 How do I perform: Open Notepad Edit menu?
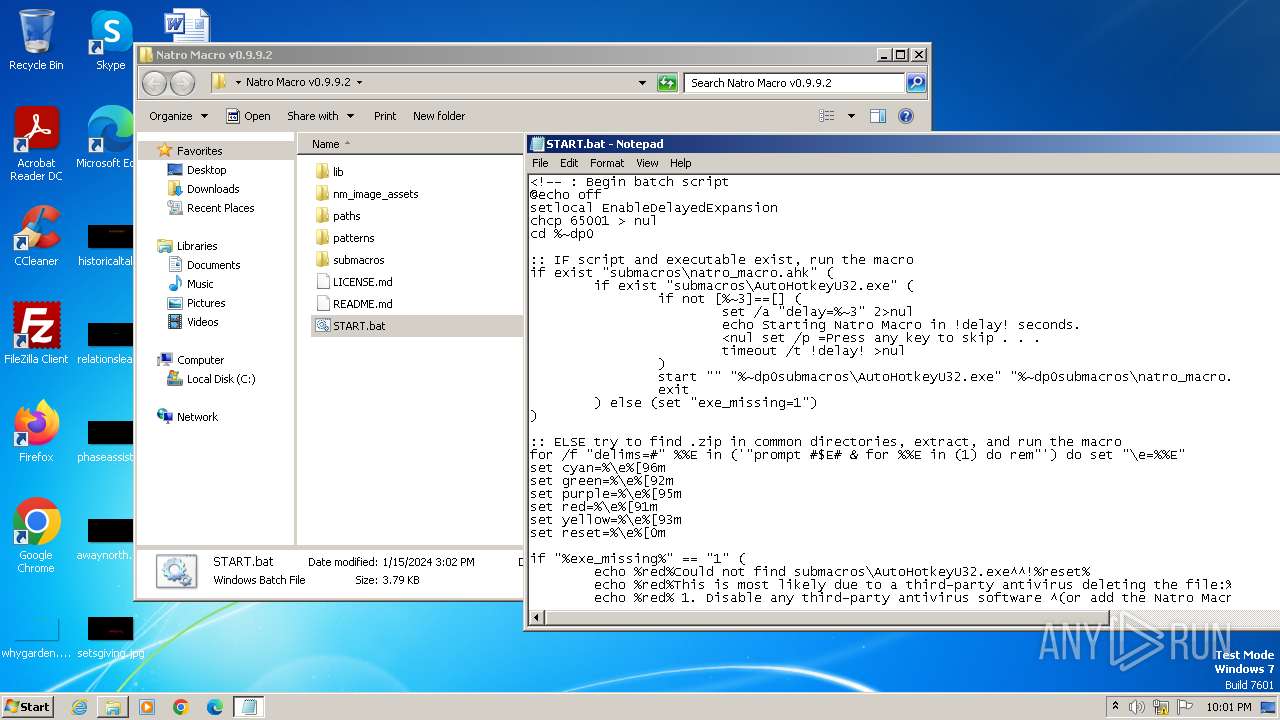[x=569, y=163]
